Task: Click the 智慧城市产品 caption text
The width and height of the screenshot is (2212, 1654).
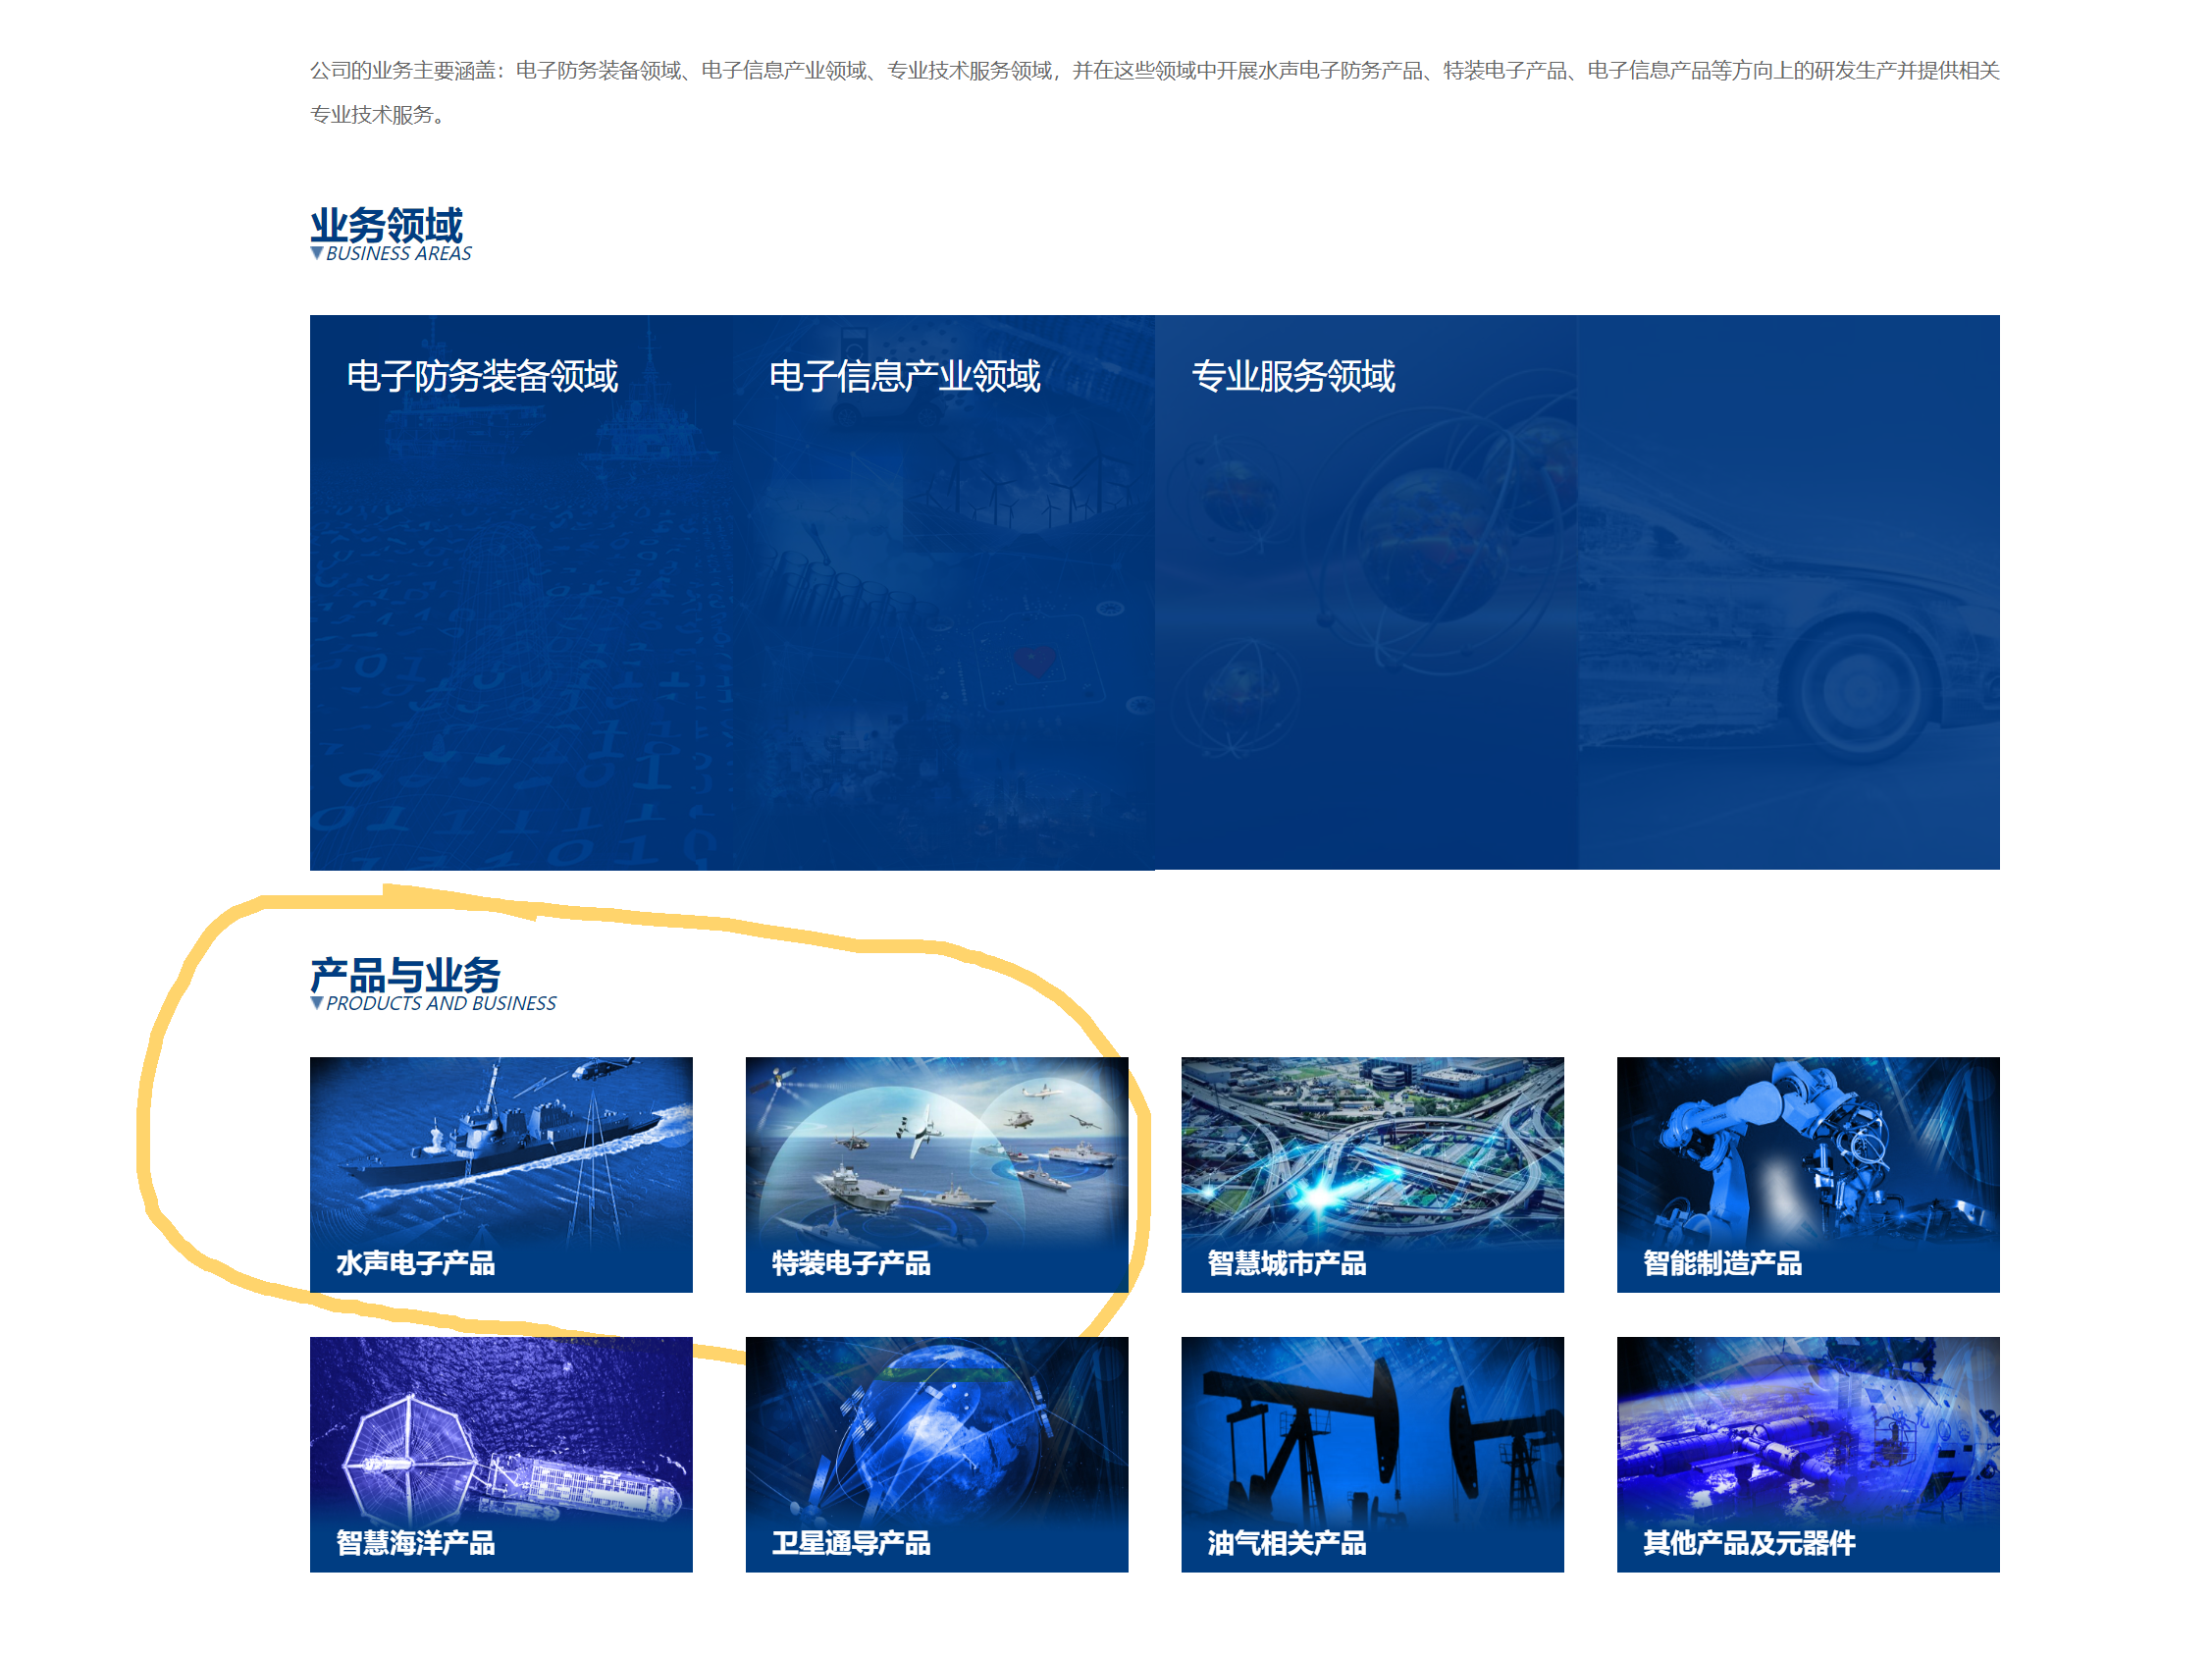Action: point(1286,1263)
